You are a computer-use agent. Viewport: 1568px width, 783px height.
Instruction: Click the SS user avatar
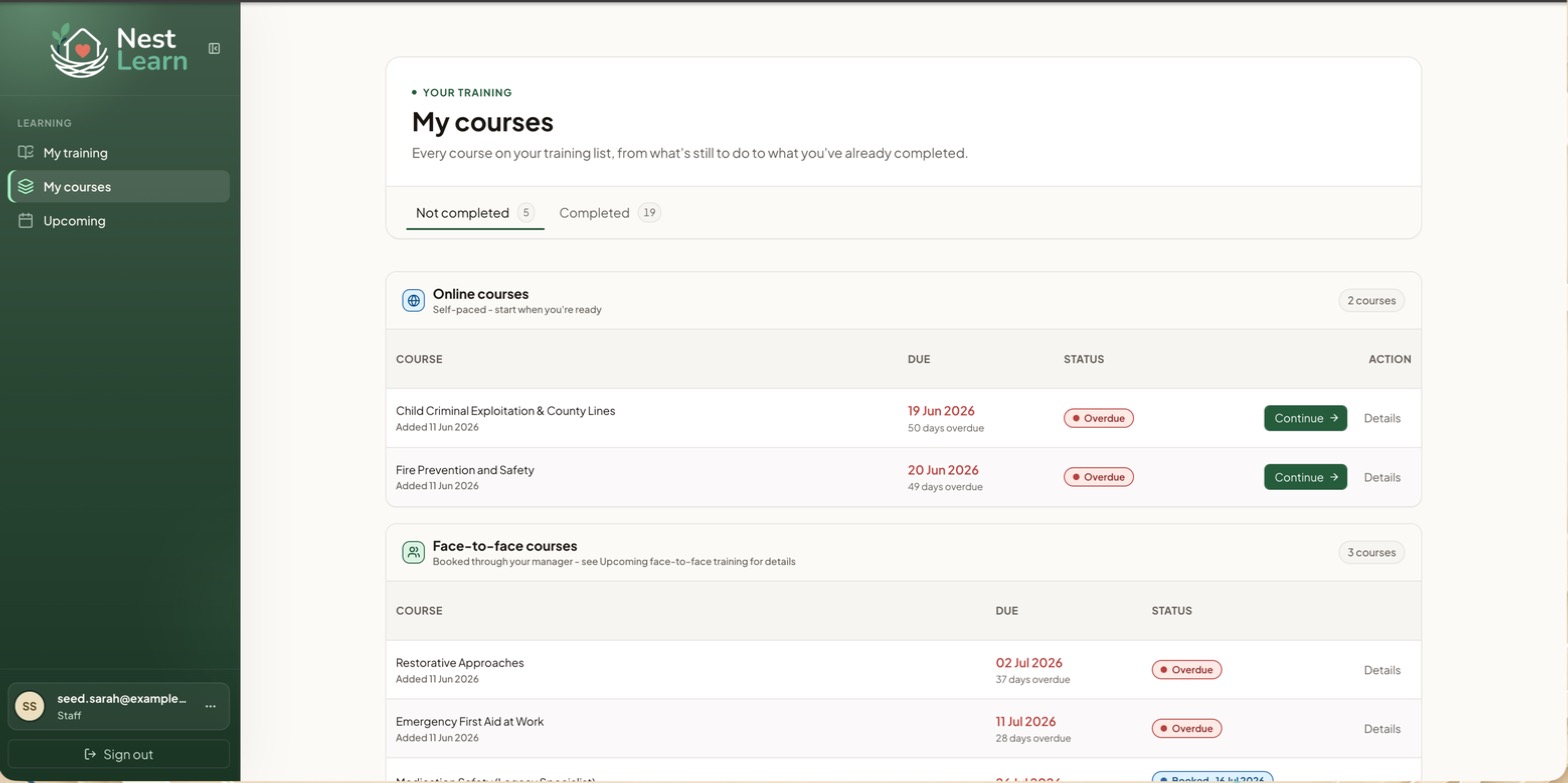(x=29, y=707)
